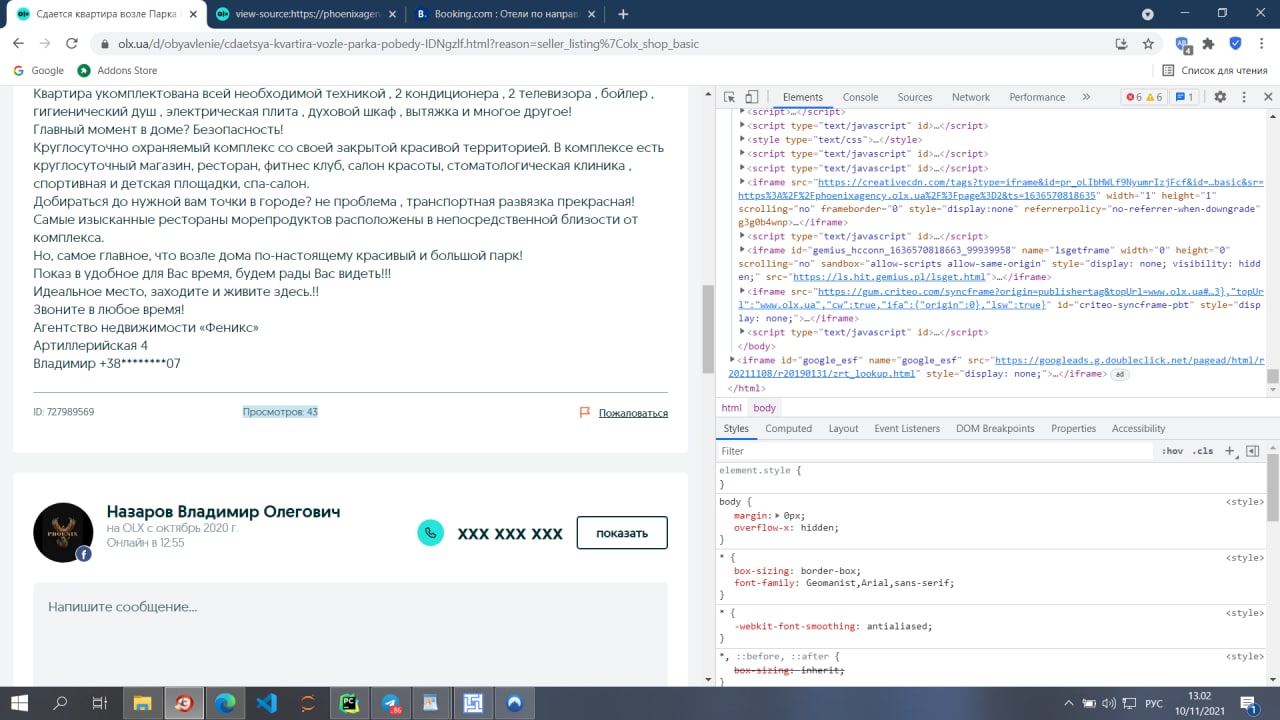Open the Chrome three-dot menu

[1262, 44]
